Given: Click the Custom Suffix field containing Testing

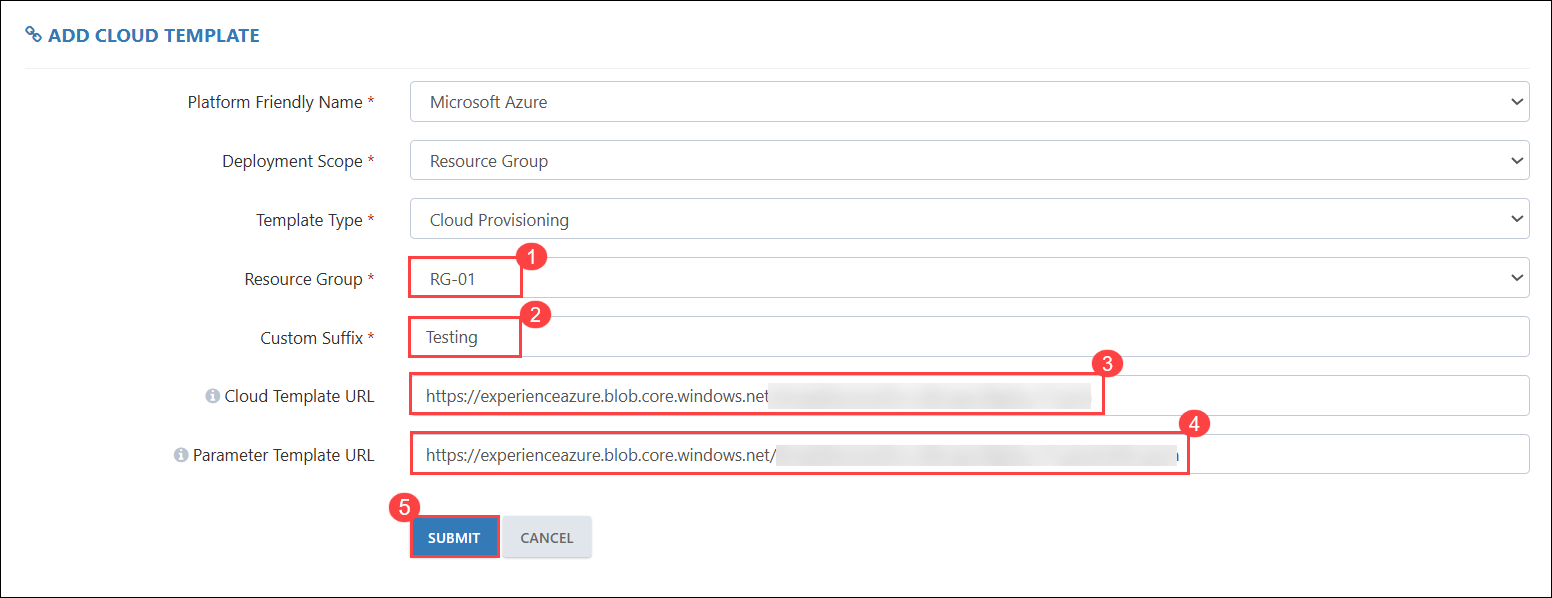Looking at the screenshot, I should click(969, 337).
